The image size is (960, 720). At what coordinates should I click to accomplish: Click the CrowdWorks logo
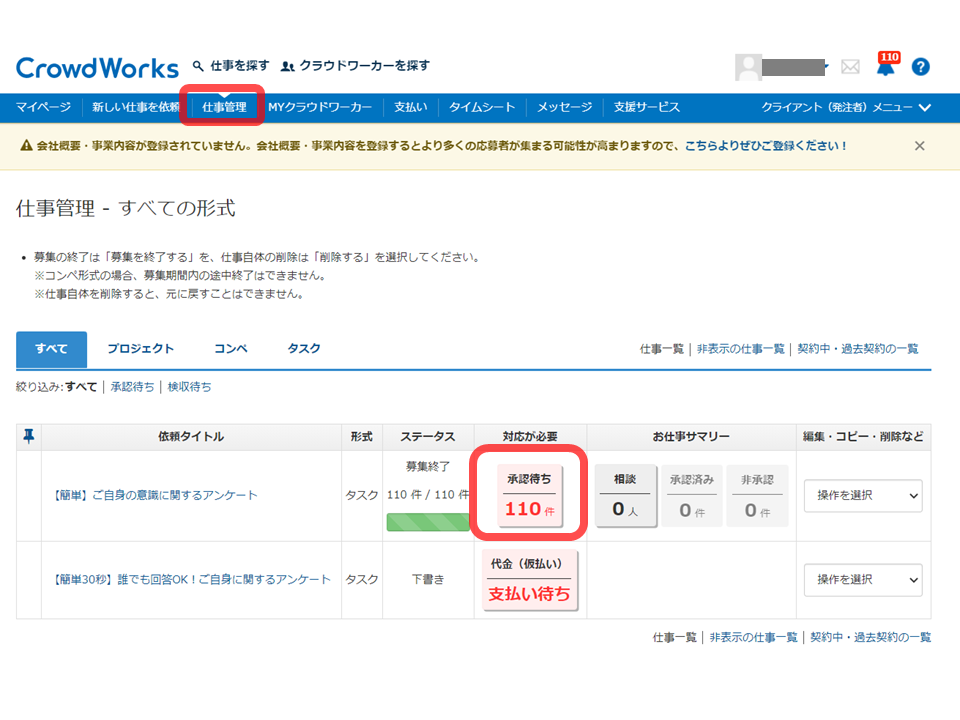tap(97, 67)
